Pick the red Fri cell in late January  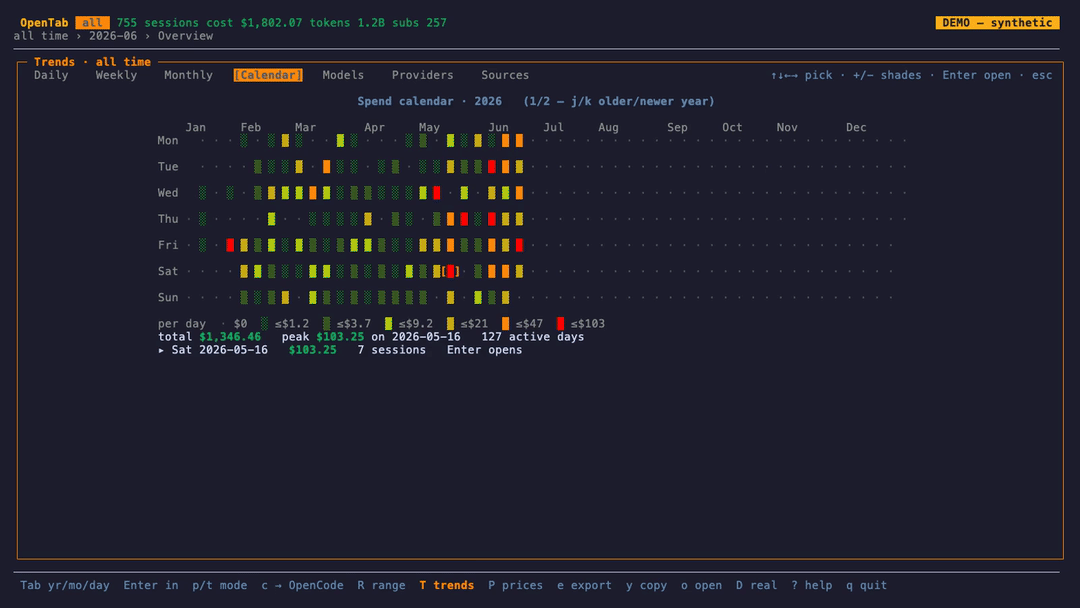click(230, 245)
